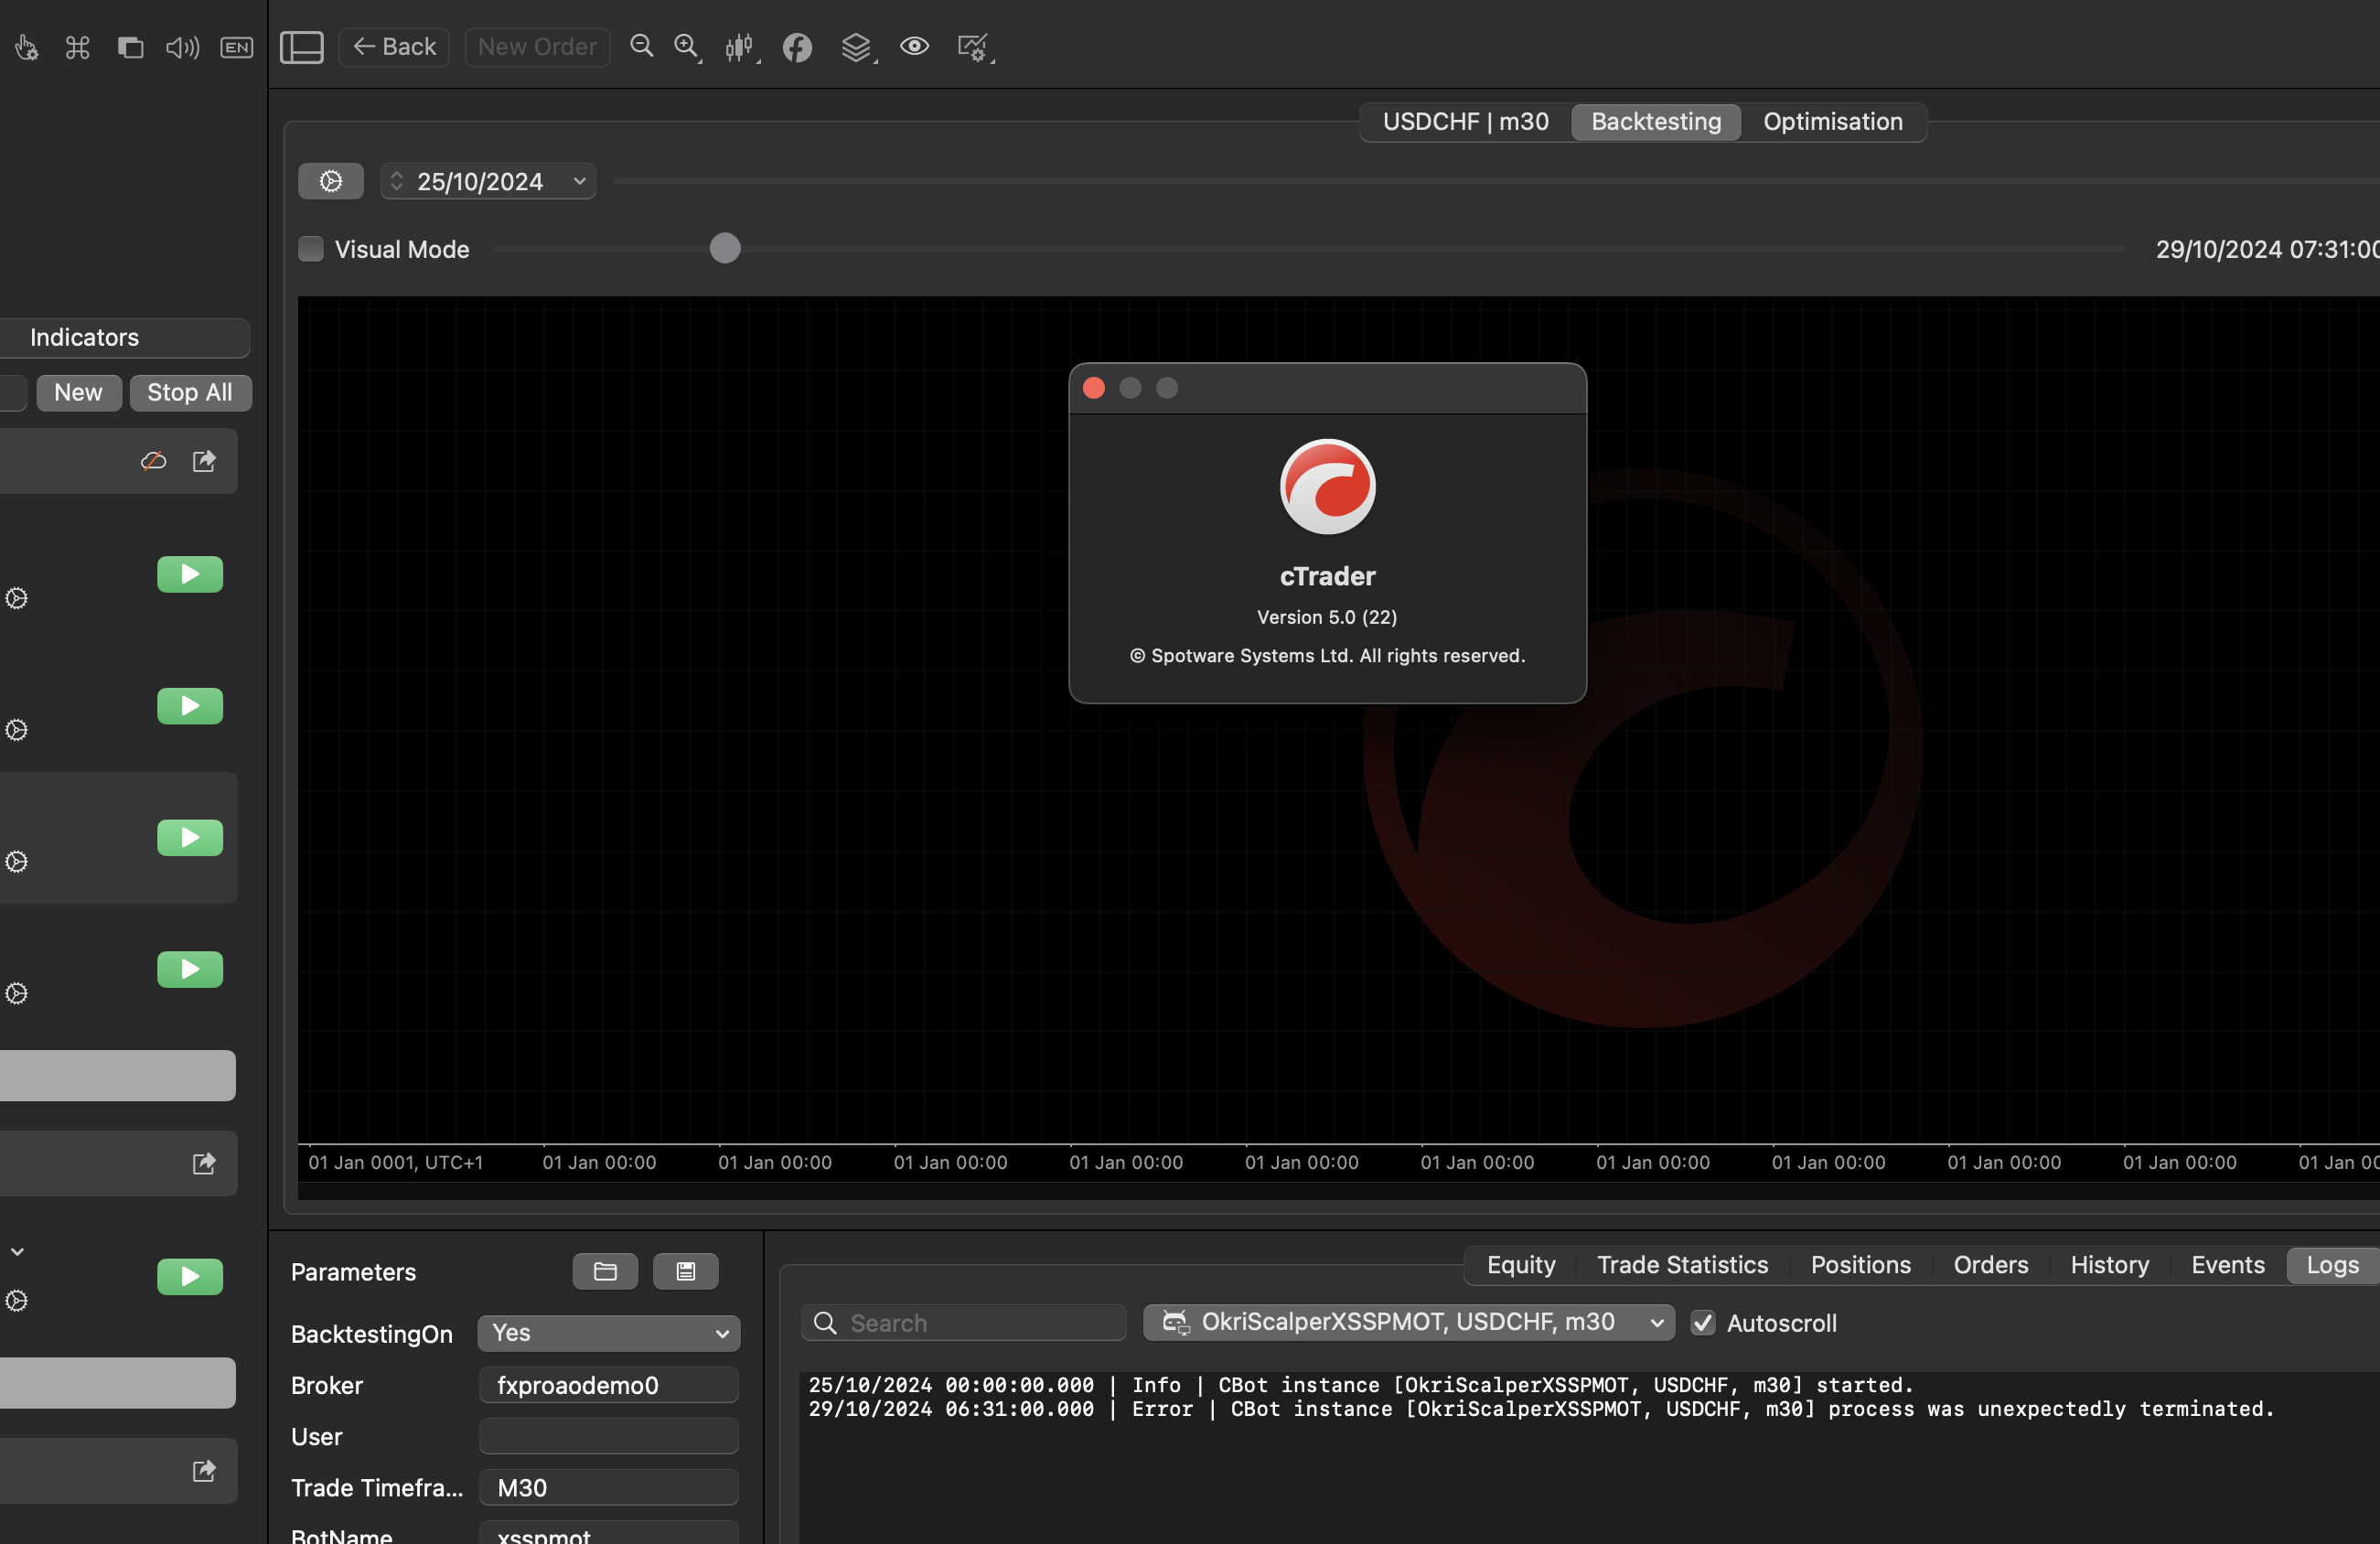
Task: Click the command key symbol icon
Action: 78,47
